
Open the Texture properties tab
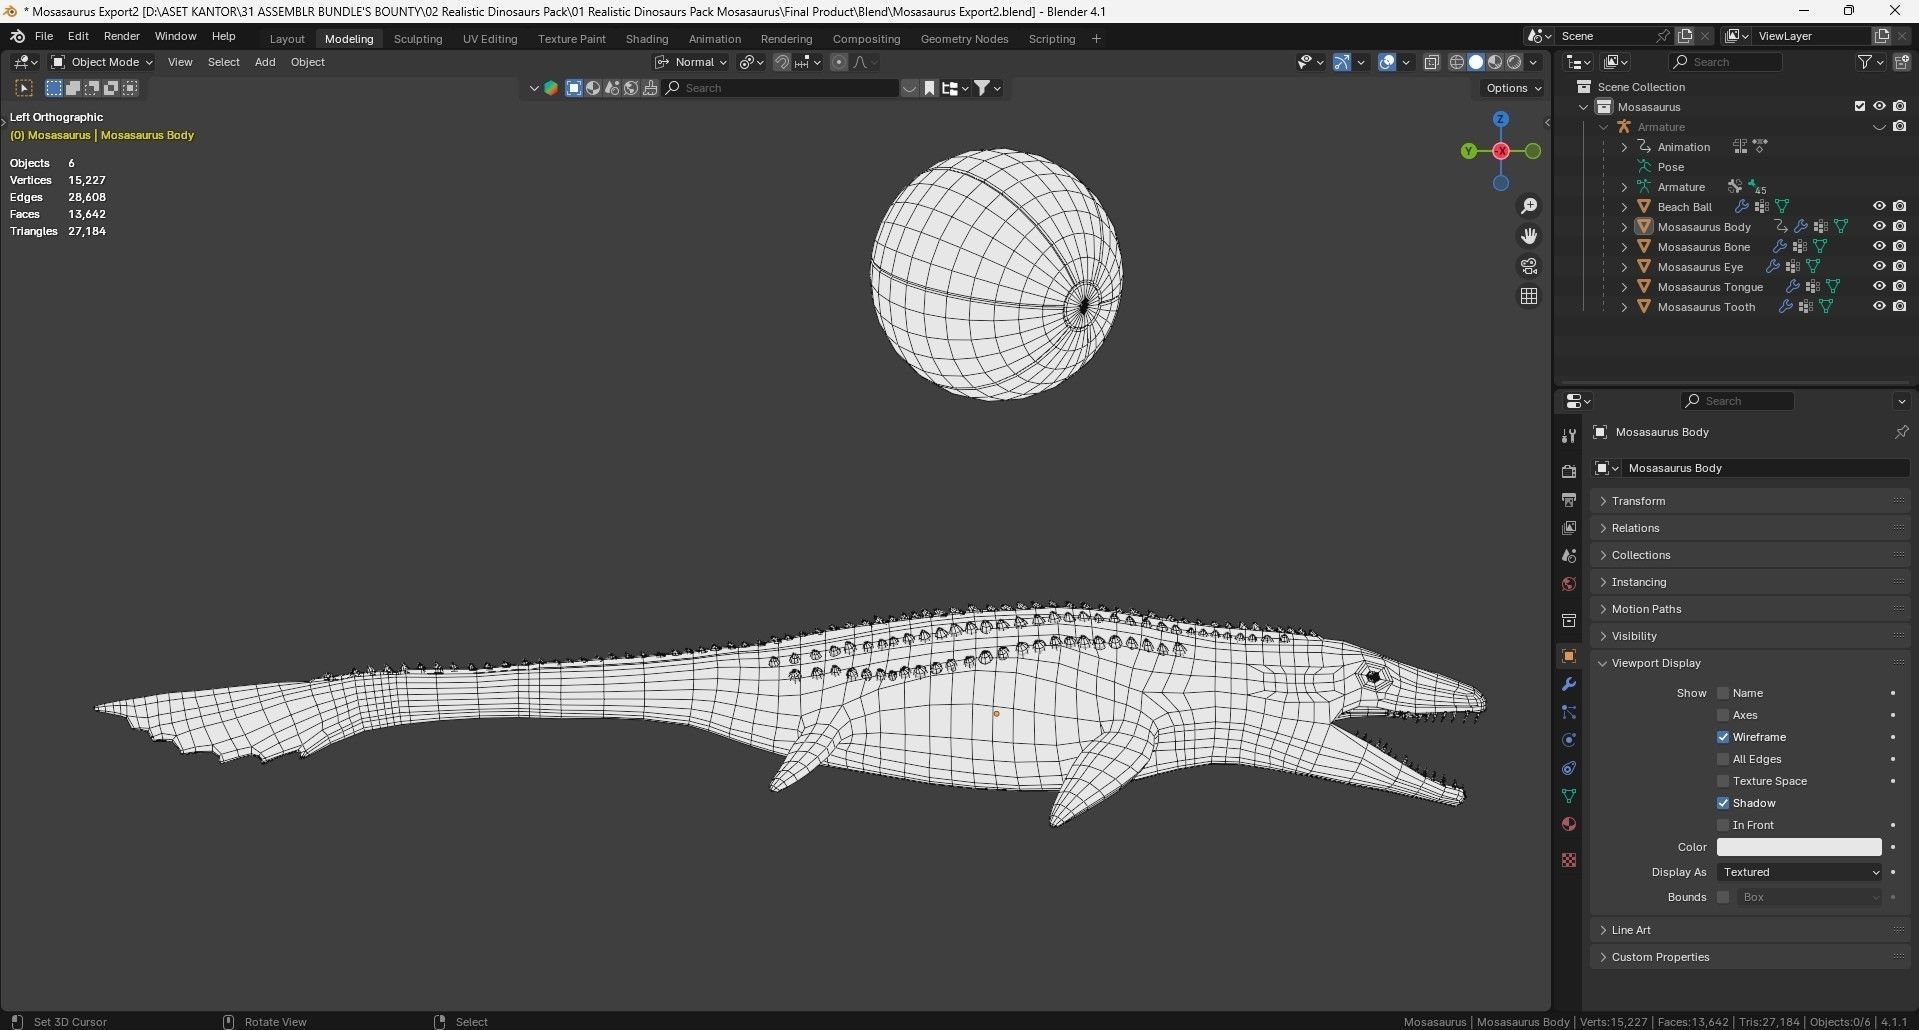tap(1568, 860)
